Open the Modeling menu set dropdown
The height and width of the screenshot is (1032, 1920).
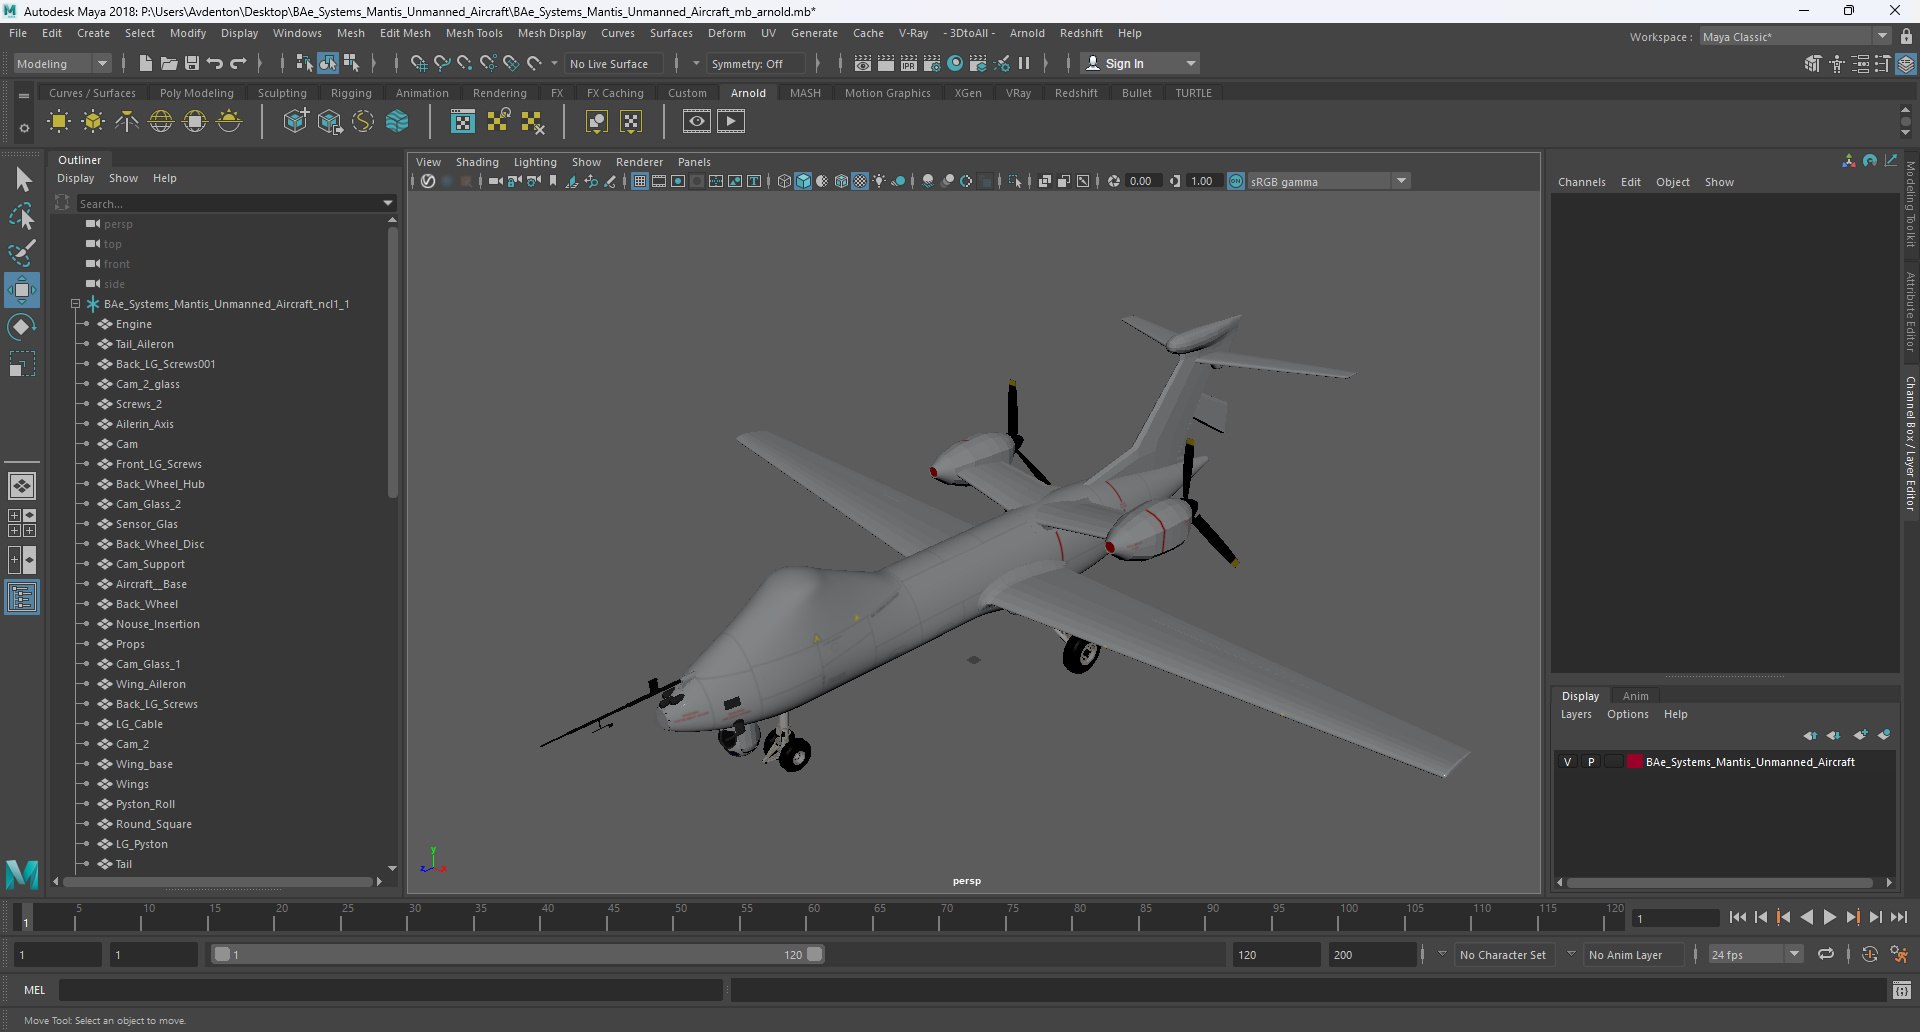coord(62,63)
